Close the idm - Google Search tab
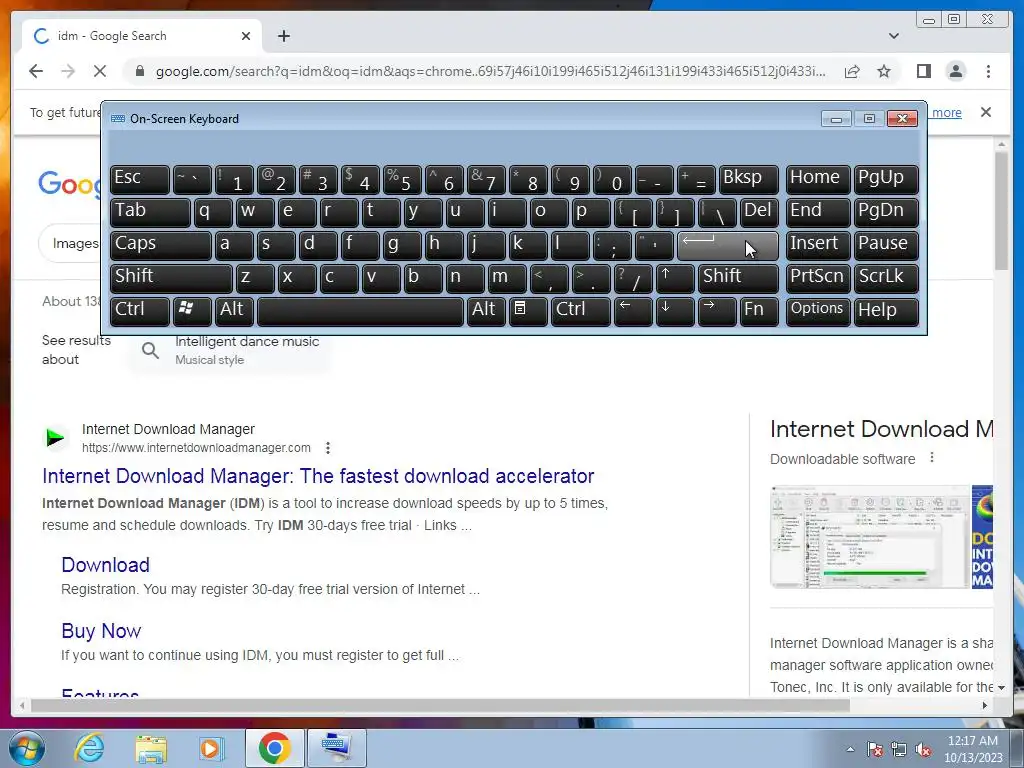This screenshot has height=768, width=1024. [246, 36]
